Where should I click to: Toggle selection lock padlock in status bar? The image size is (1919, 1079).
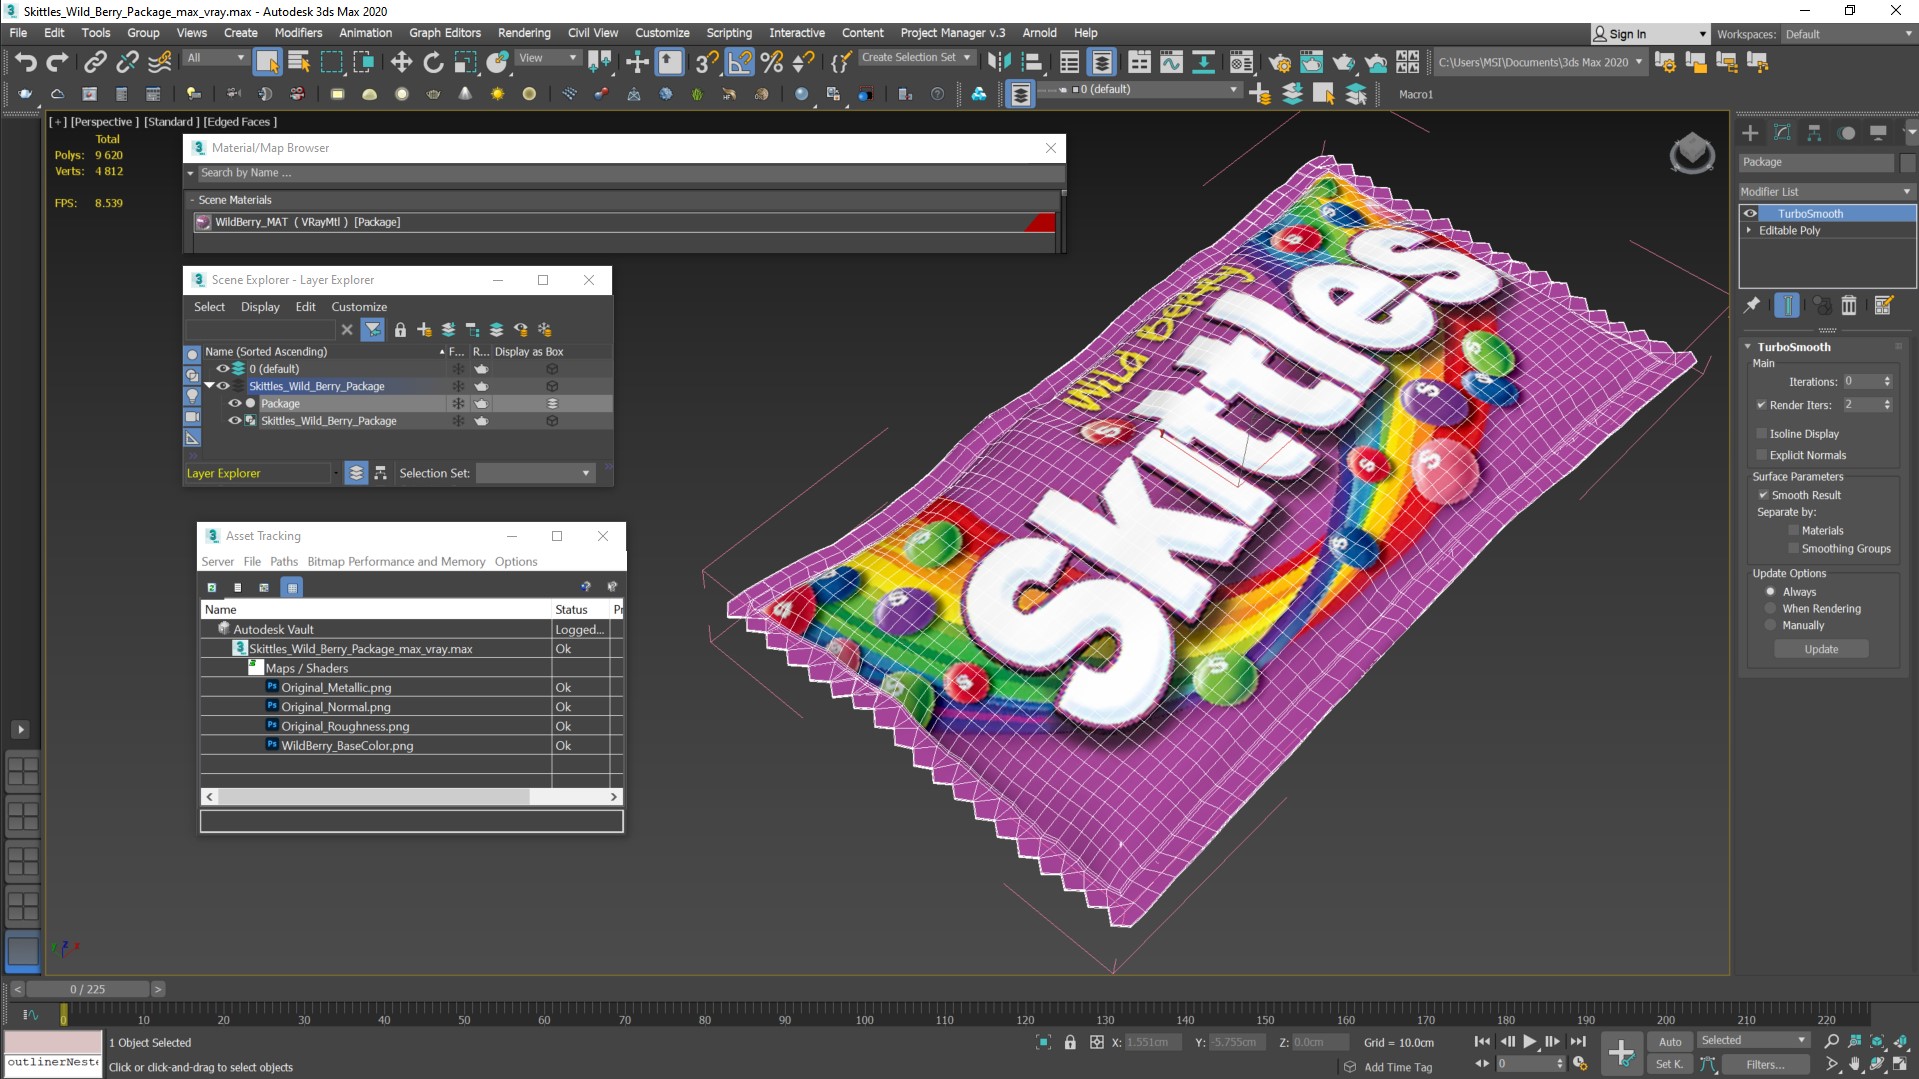(1070, 1042)
